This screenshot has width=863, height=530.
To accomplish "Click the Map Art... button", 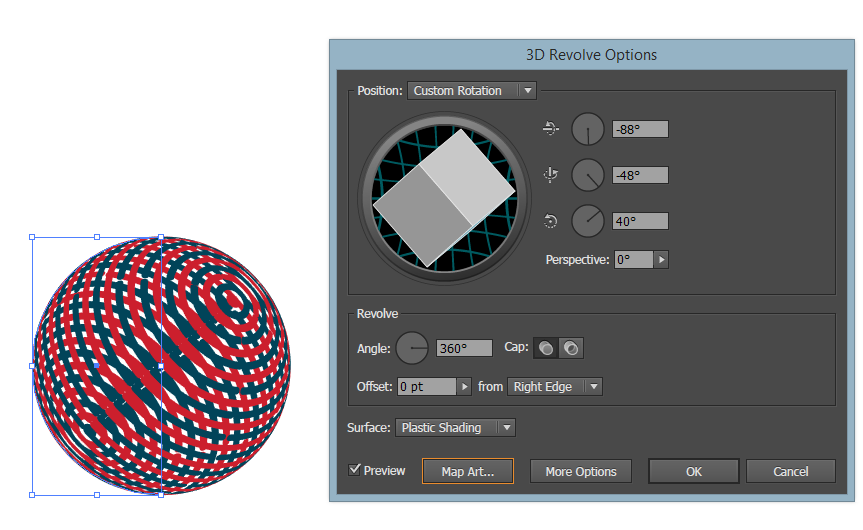I will click(x=468, y=472).
